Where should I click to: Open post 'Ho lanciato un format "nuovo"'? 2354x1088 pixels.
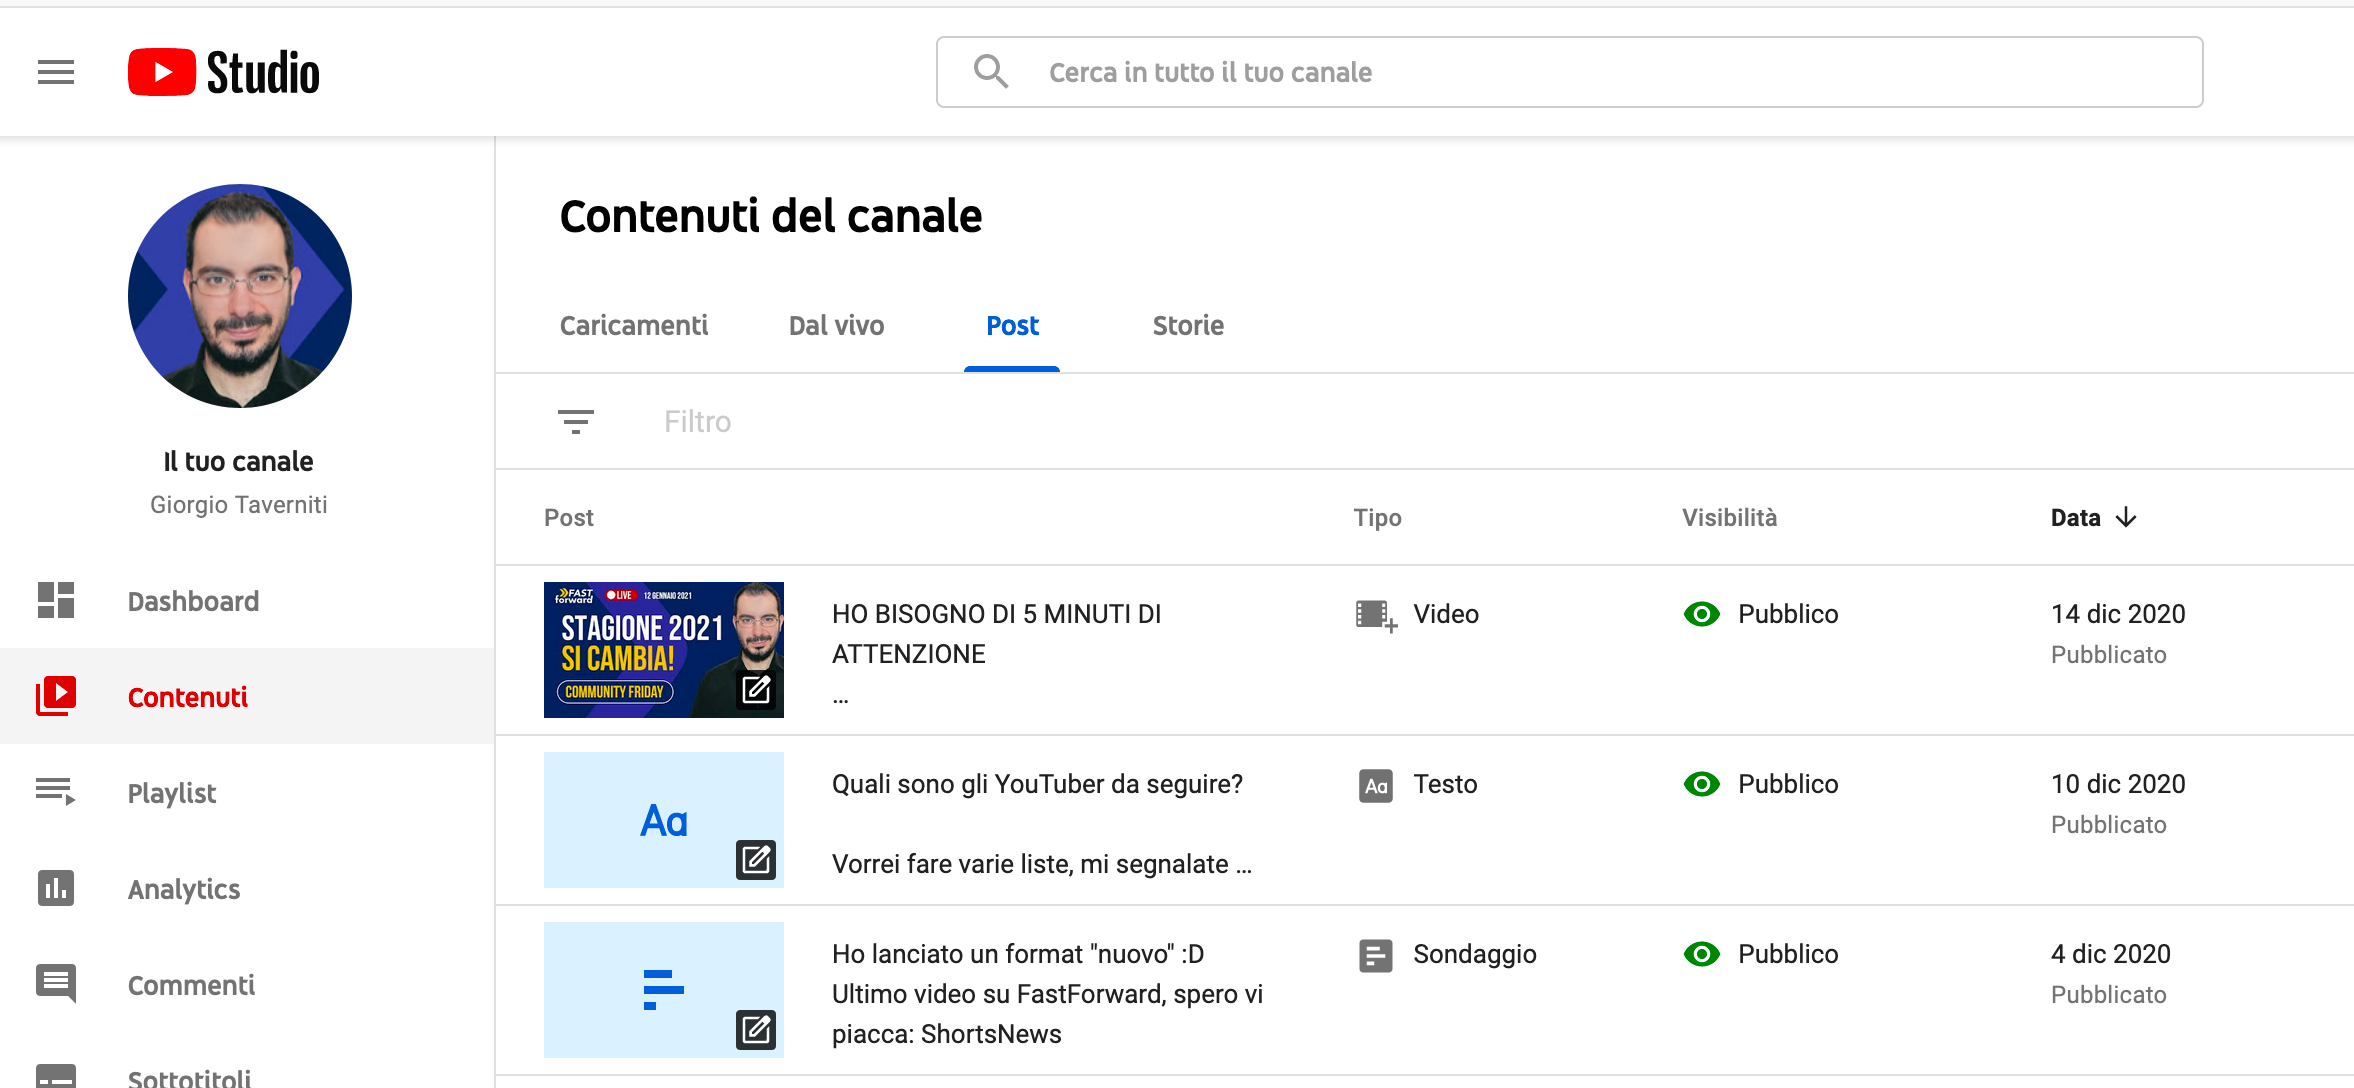(1018, 954)
